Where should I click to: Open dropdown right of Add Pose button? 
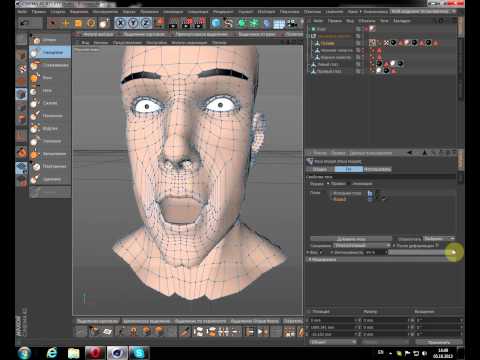[x=439, y=239]
